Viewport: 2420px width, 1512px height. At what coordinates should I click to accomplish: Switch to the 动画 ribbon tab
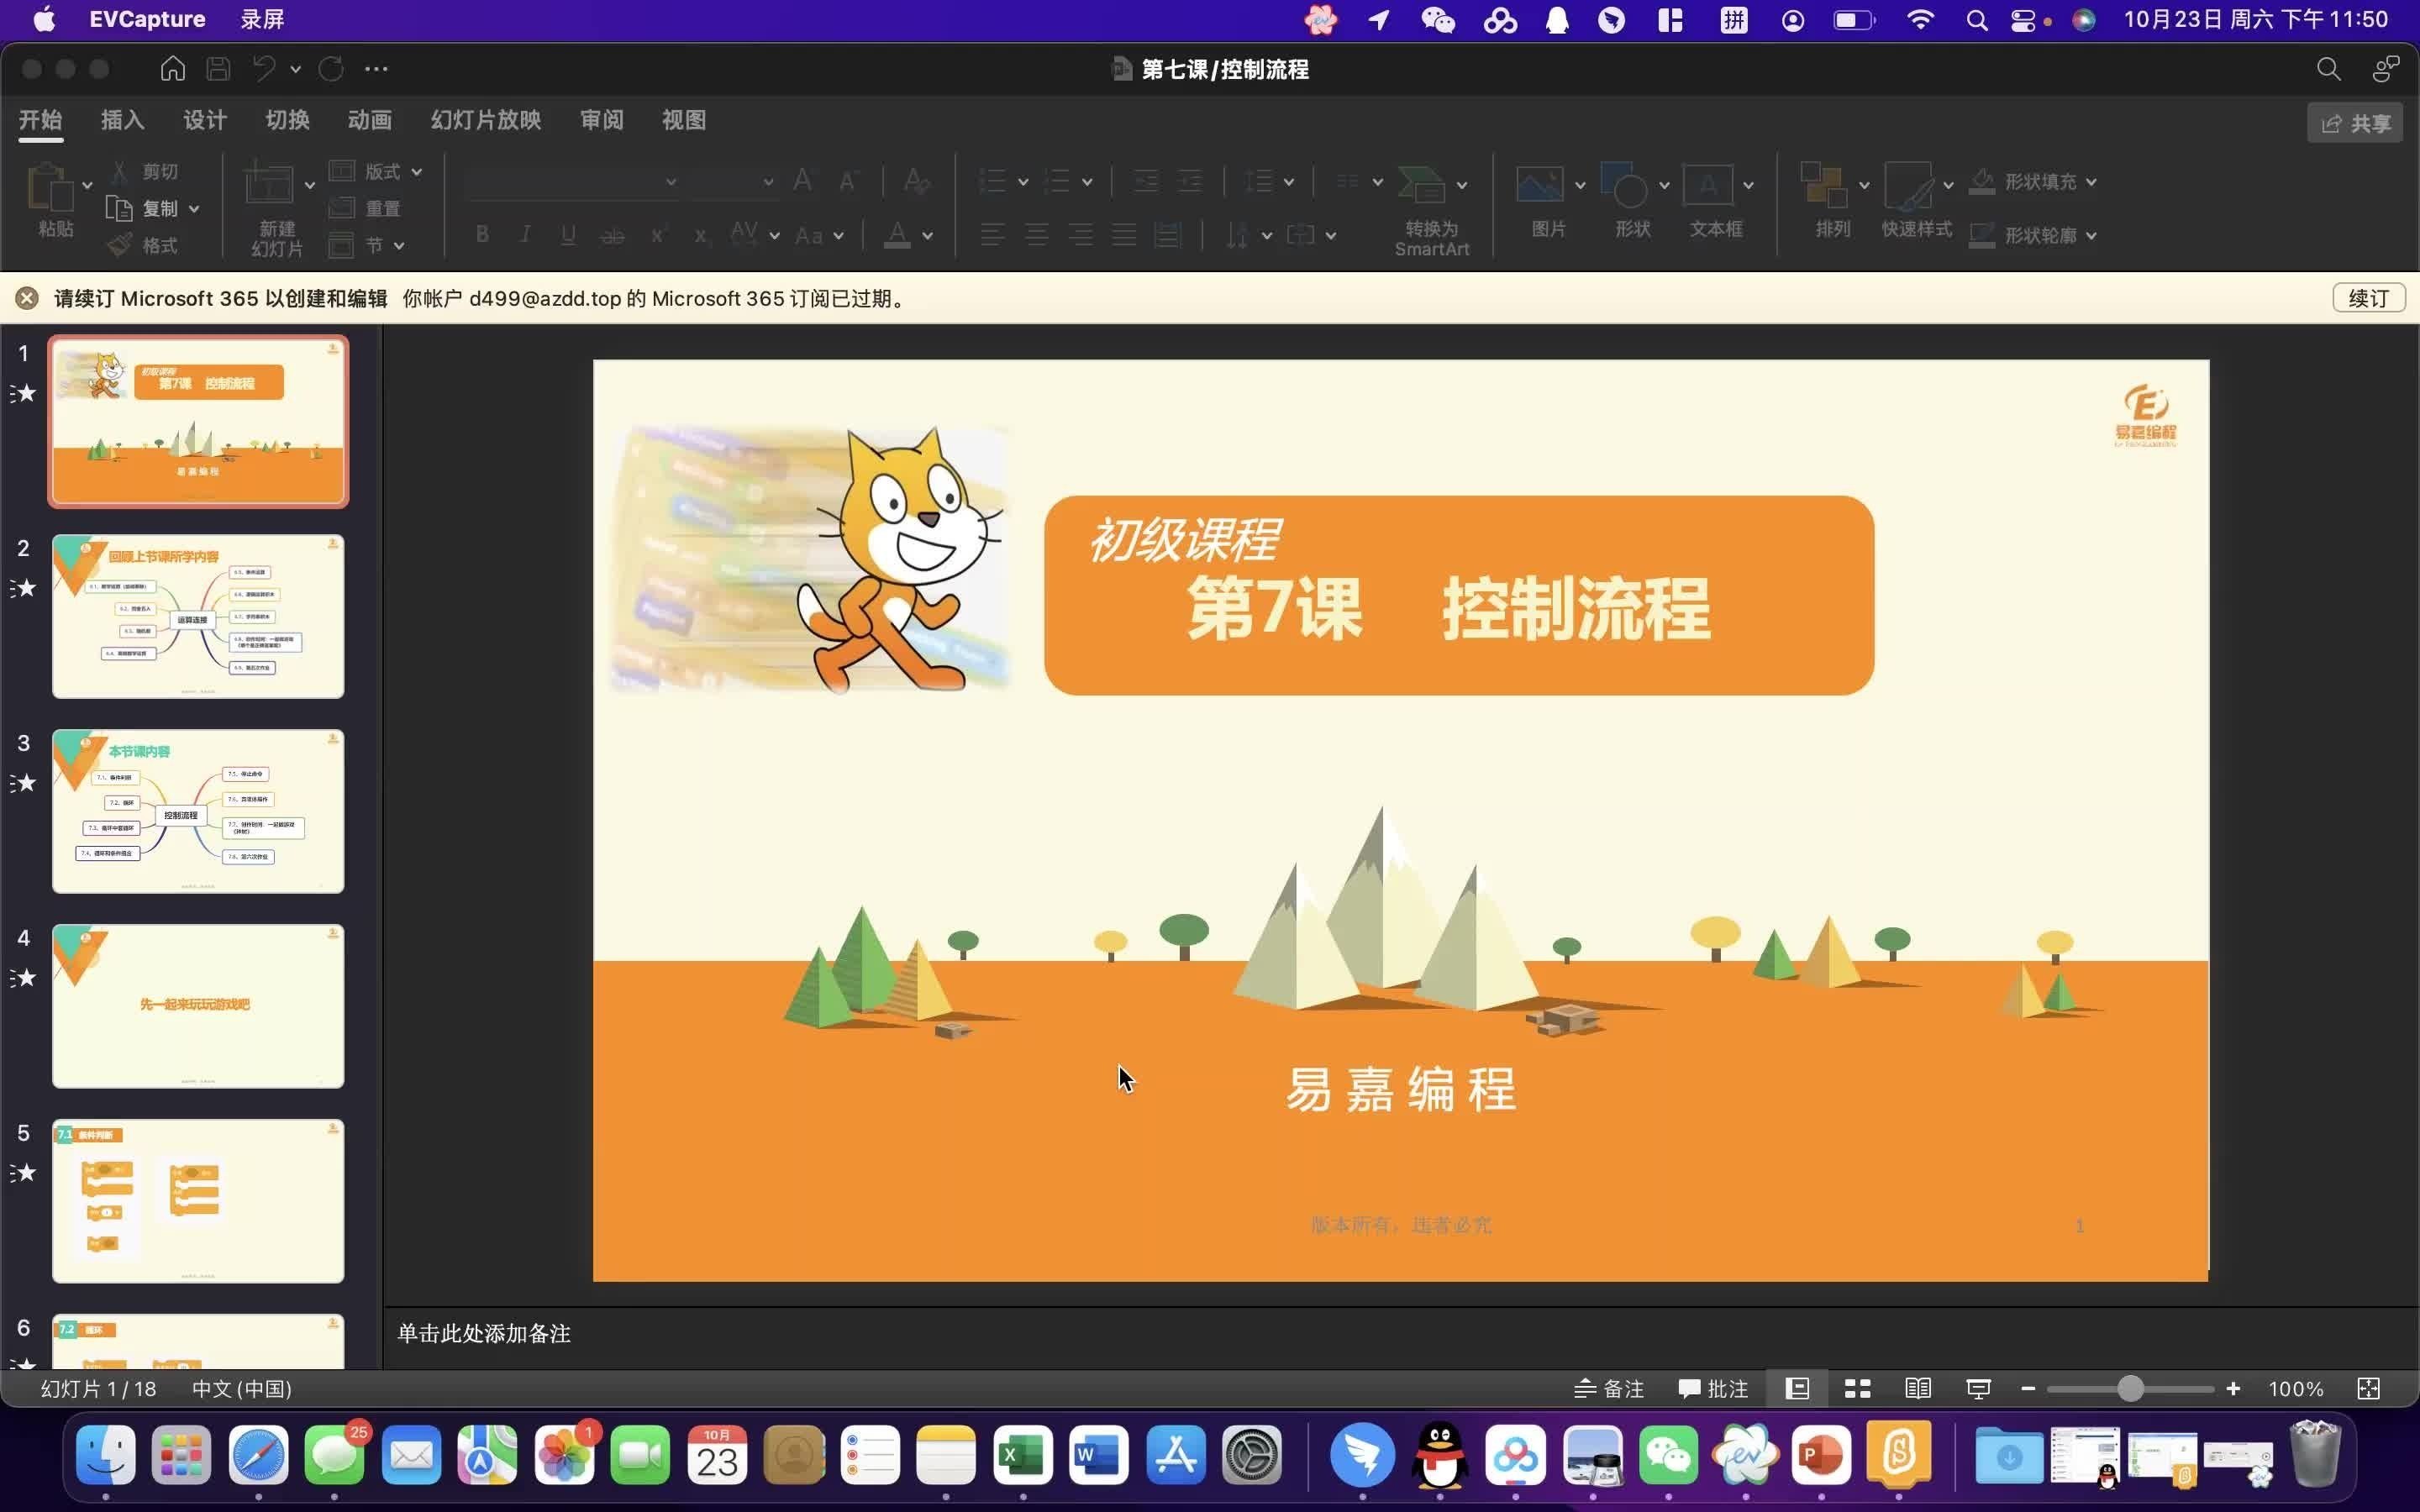pyautogui.click(x=369, y=120)
